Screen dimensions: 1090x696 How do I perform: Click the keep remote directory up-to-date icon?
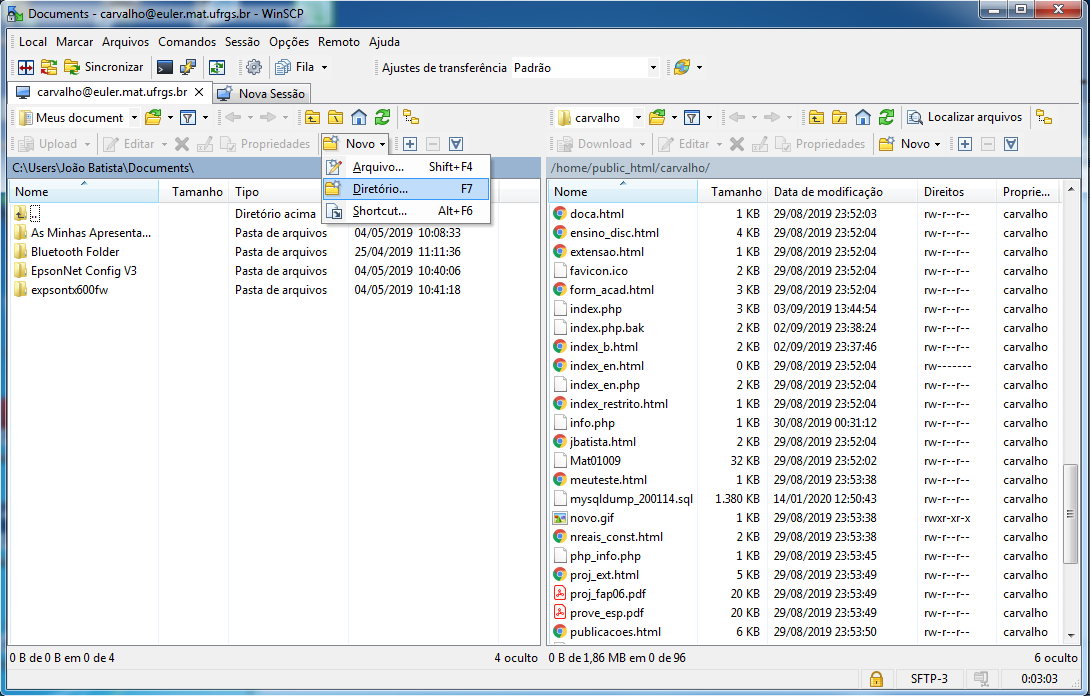click(x=217, y=67)
